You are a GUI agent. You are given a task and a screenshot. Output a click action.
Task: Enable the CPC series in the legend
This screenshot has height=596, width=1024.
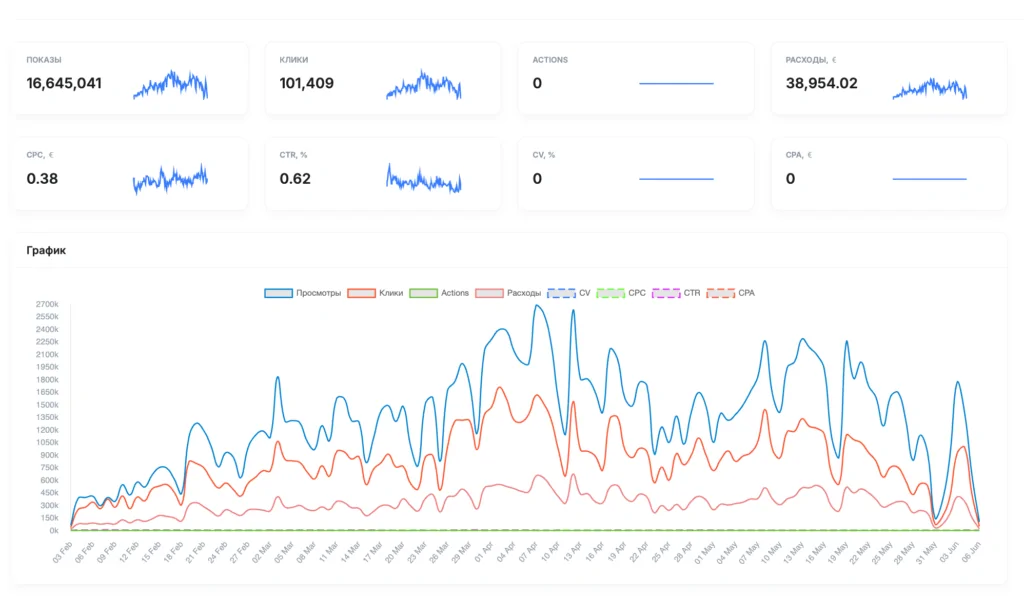tap(621, 293)
